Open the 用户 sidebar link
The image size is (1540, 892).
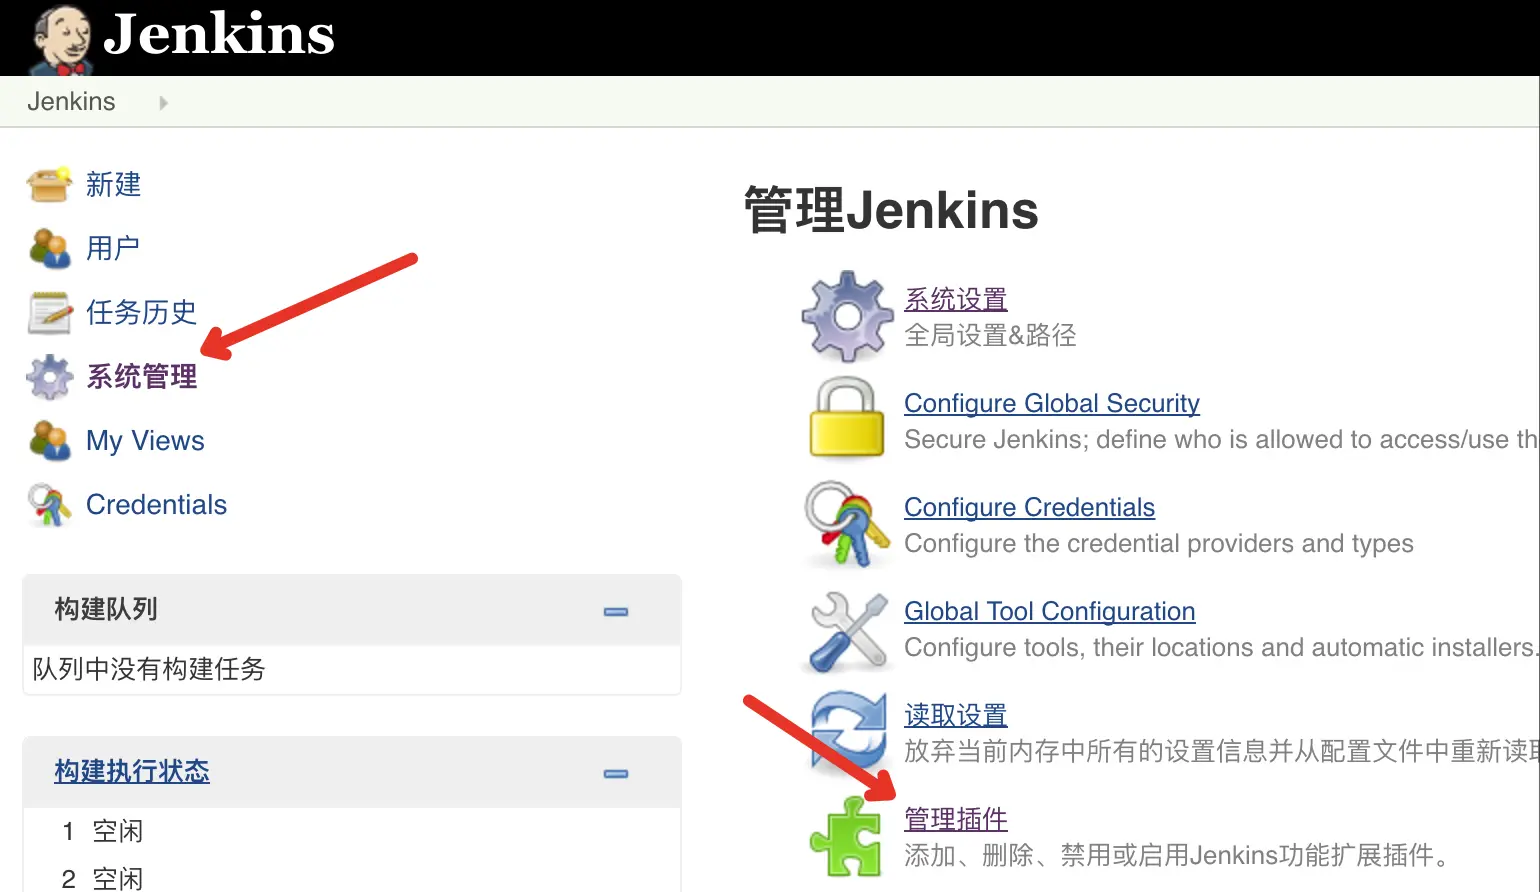pos(113,248)
